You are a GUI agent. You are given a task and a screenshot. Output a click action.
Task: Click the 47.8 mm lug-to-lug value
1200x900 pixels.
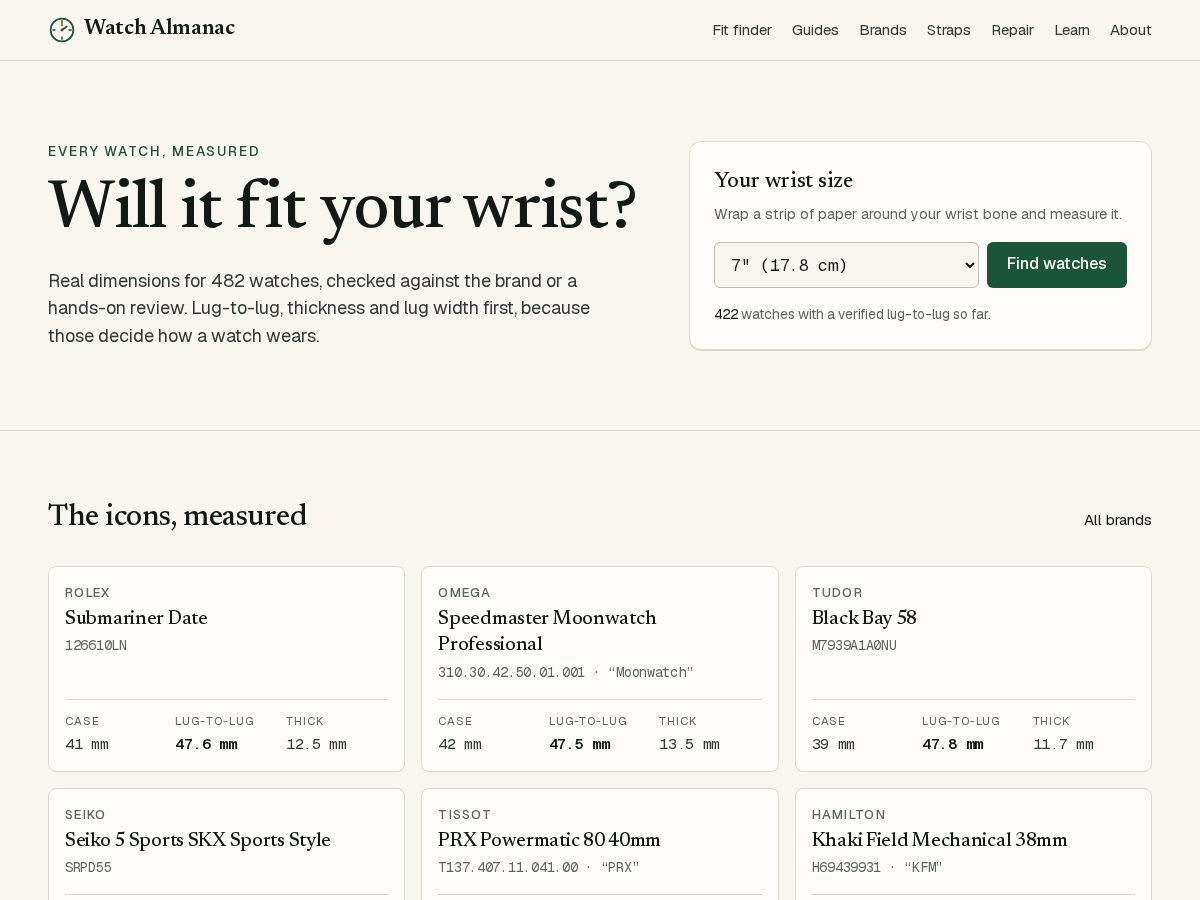tap(952, 744)
